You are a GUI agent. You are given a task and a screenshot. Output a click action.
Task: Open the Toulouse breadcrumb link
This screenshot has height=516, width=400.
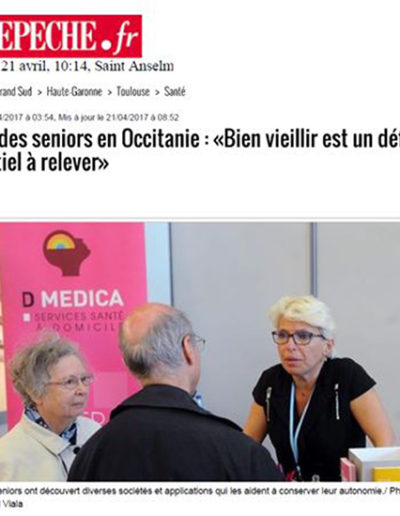pos(133,91)
